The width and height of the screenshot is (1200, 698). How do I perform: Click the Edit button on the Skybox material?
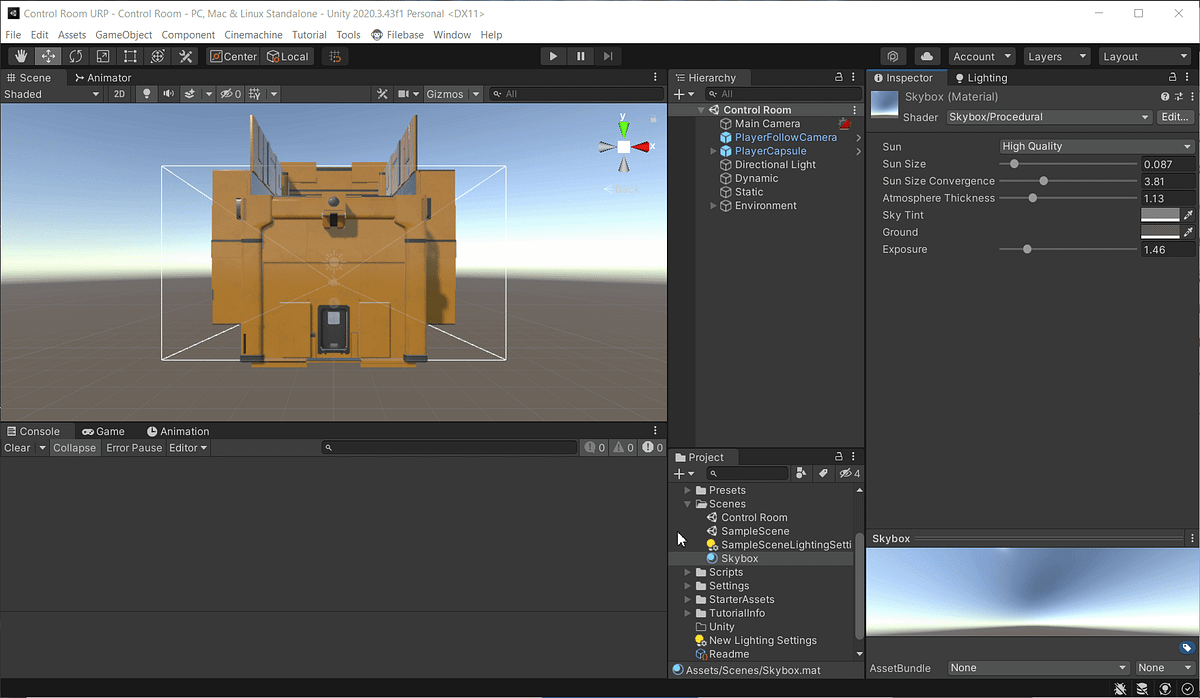point(1175,117)
